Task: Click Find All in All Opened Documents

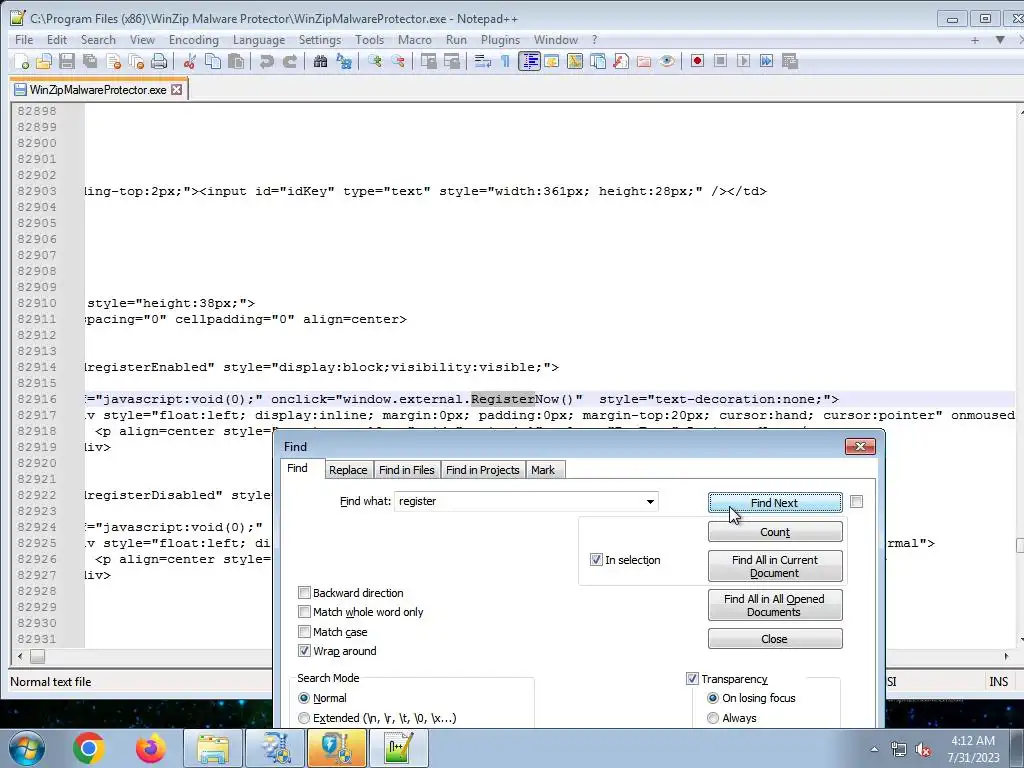Action: (x=775, y=605)
